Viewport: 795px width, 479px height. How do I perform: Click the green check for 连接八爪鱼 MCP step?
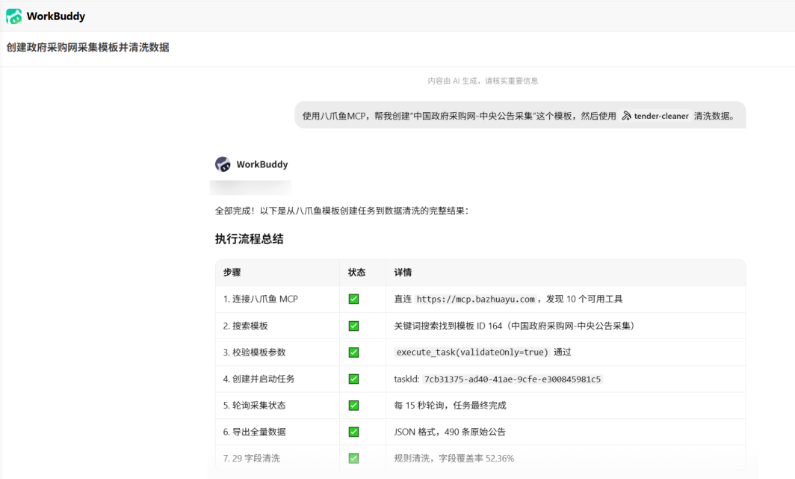(x=354, y=299)
